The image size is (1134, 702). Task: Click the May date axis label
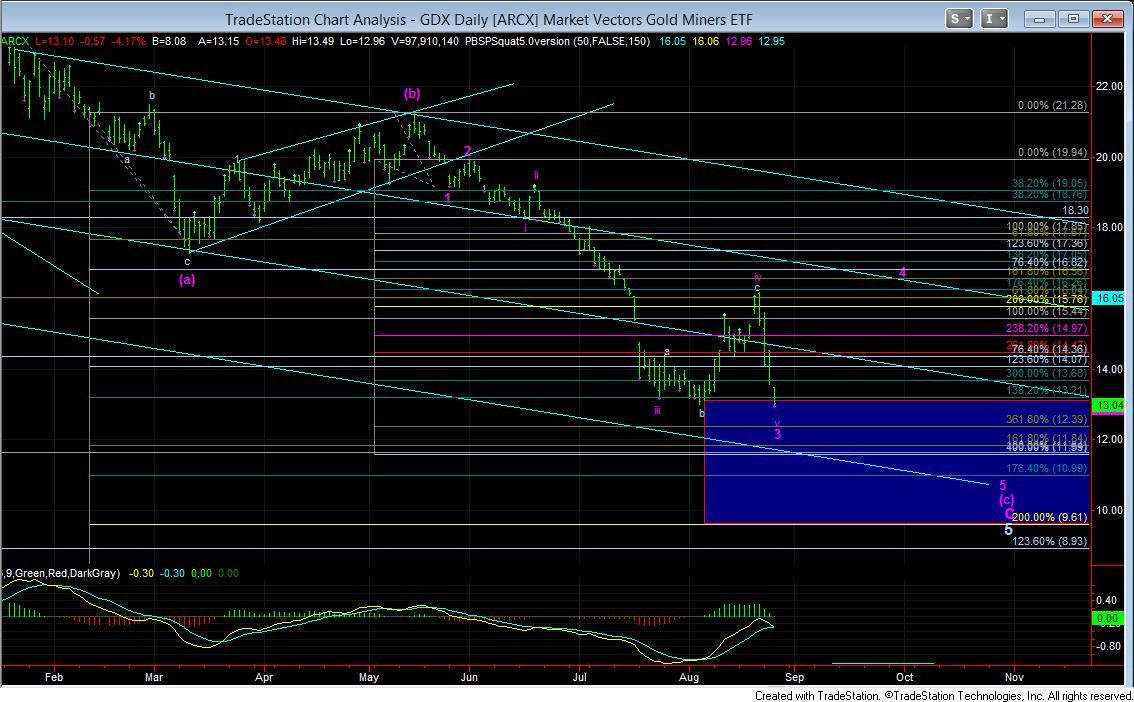click(370, 677)
